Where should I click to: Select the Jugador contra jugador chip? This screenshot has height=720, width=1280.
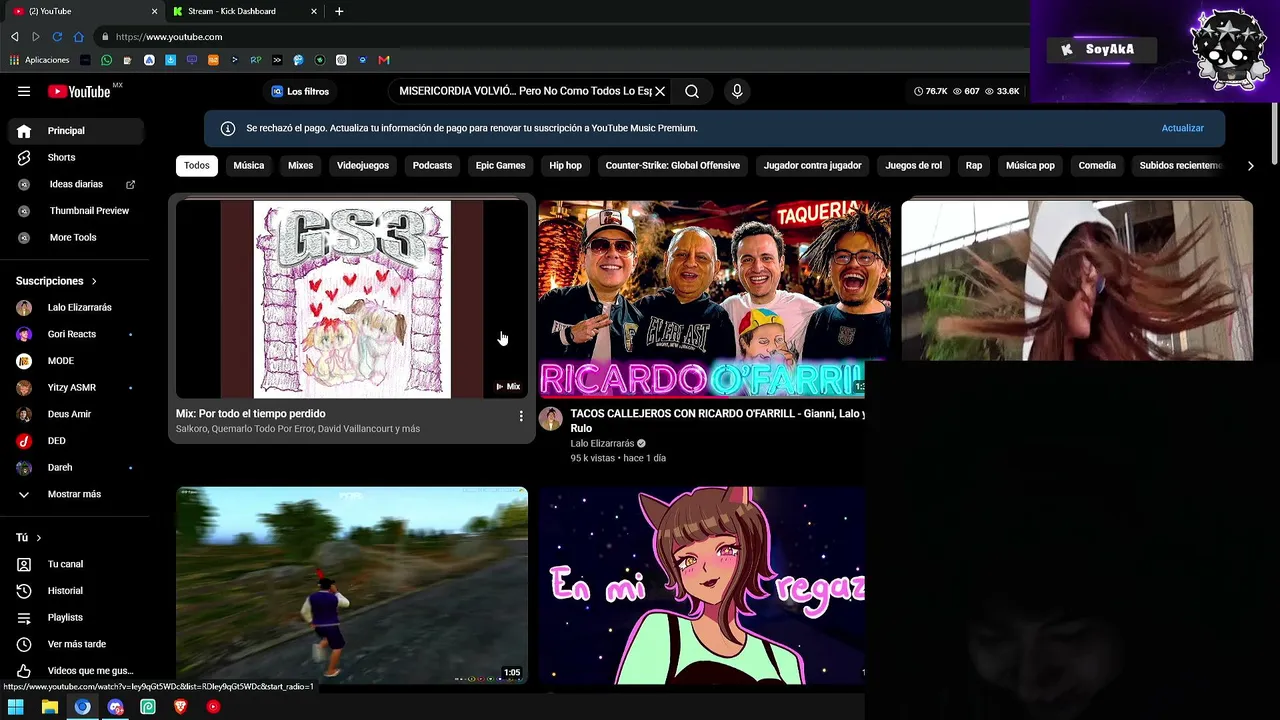[x=813, y=166]
